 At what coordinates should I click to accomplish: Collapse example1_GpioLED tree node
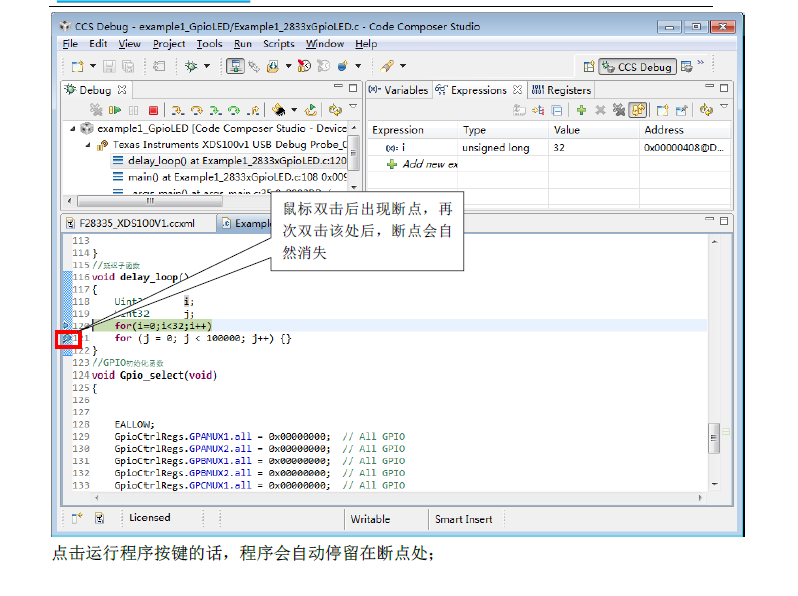tap(72, 129)
